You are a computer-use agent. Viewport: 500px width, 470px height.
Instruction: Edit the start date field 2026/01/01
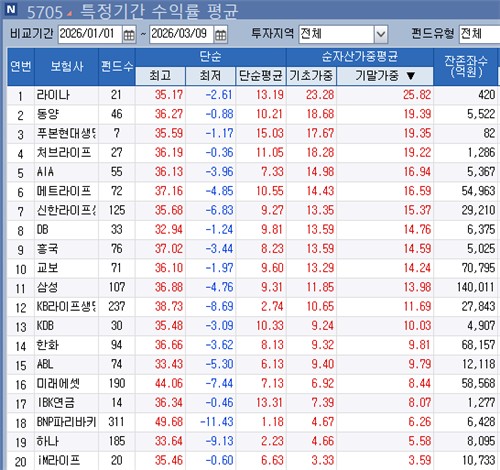90,34
